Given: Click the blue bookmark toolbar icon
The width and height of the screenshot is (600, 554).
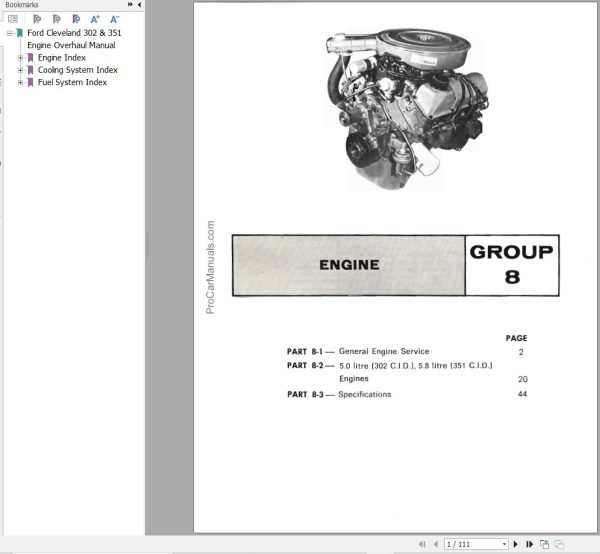Looking at the screenshot, I should pyautogui.click(x=76, y=19).
